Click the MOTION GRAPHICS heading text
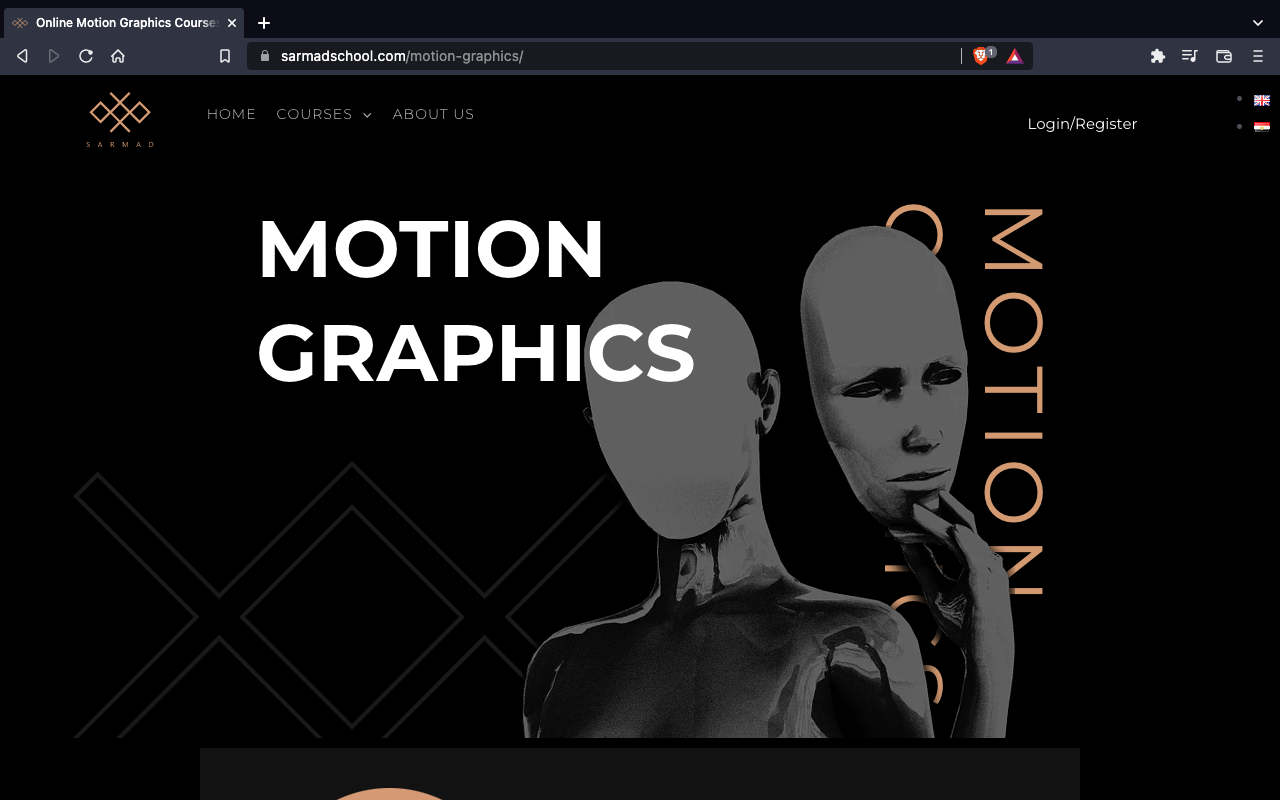 [x=476, y=300]
